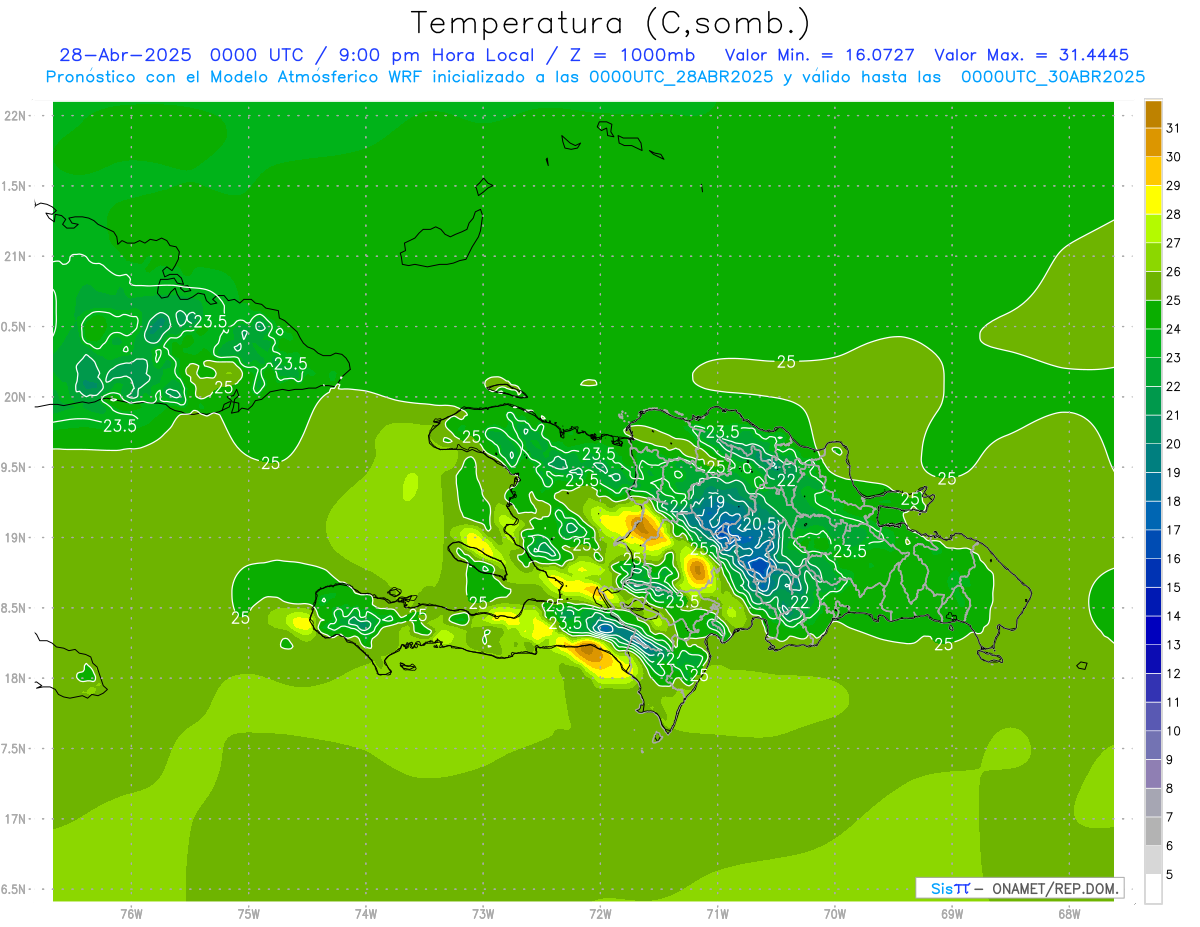Screen dimensions: 1200x927
Task: Click the 'SisTT' logo text
Action: coord(949,888)
